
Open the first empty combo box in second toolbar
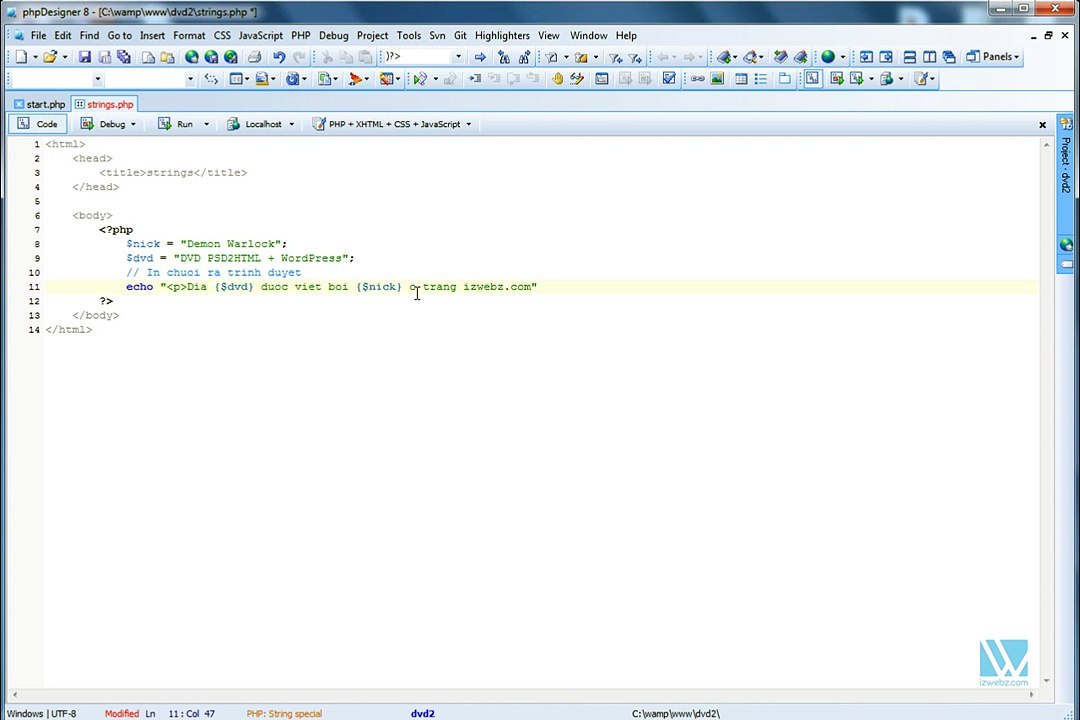(56, 79)
